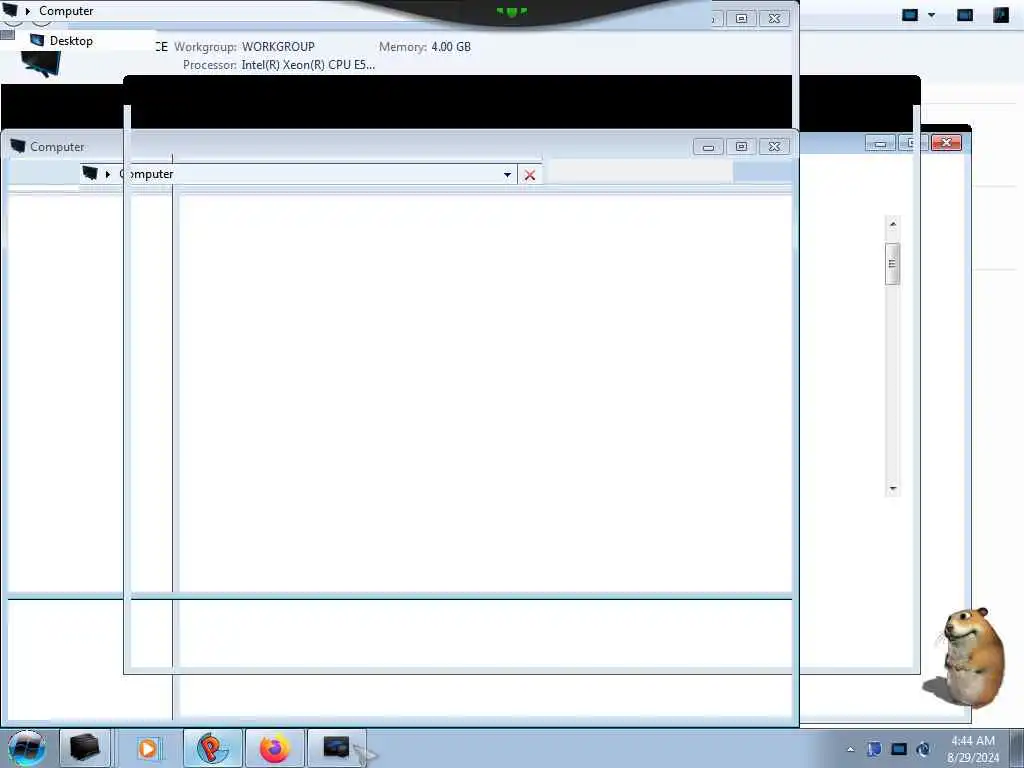
Task: Click the front Computer window title bar icon
Action: [18, 146]
